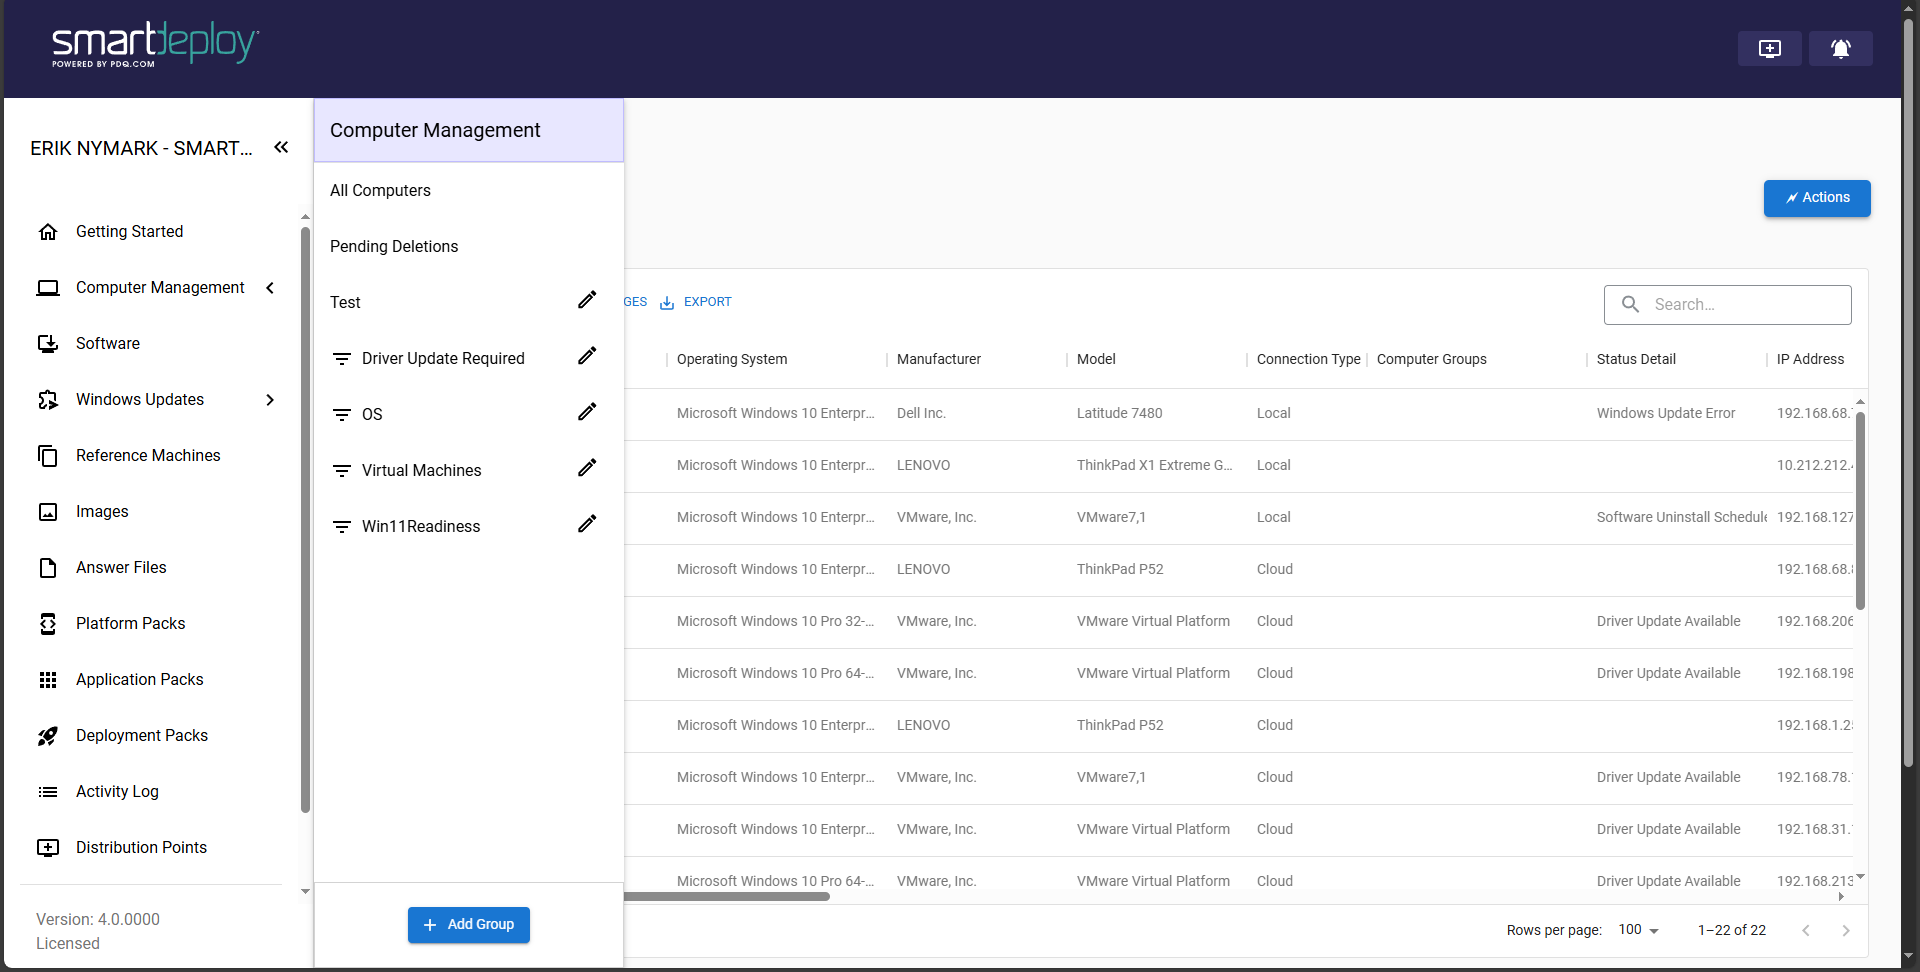Edit the Driver Update Required group pencil icon
Image resolution: width=1920 pixels, height=972 pixels.
click(587, 355)
